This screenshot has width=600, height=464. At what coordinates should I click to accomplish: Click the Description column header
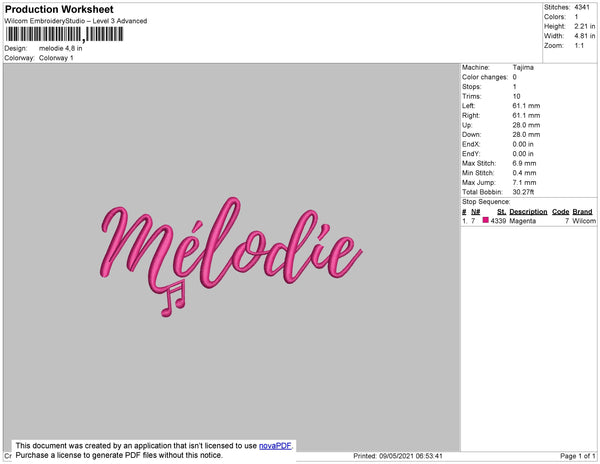[x=528, y=212]
